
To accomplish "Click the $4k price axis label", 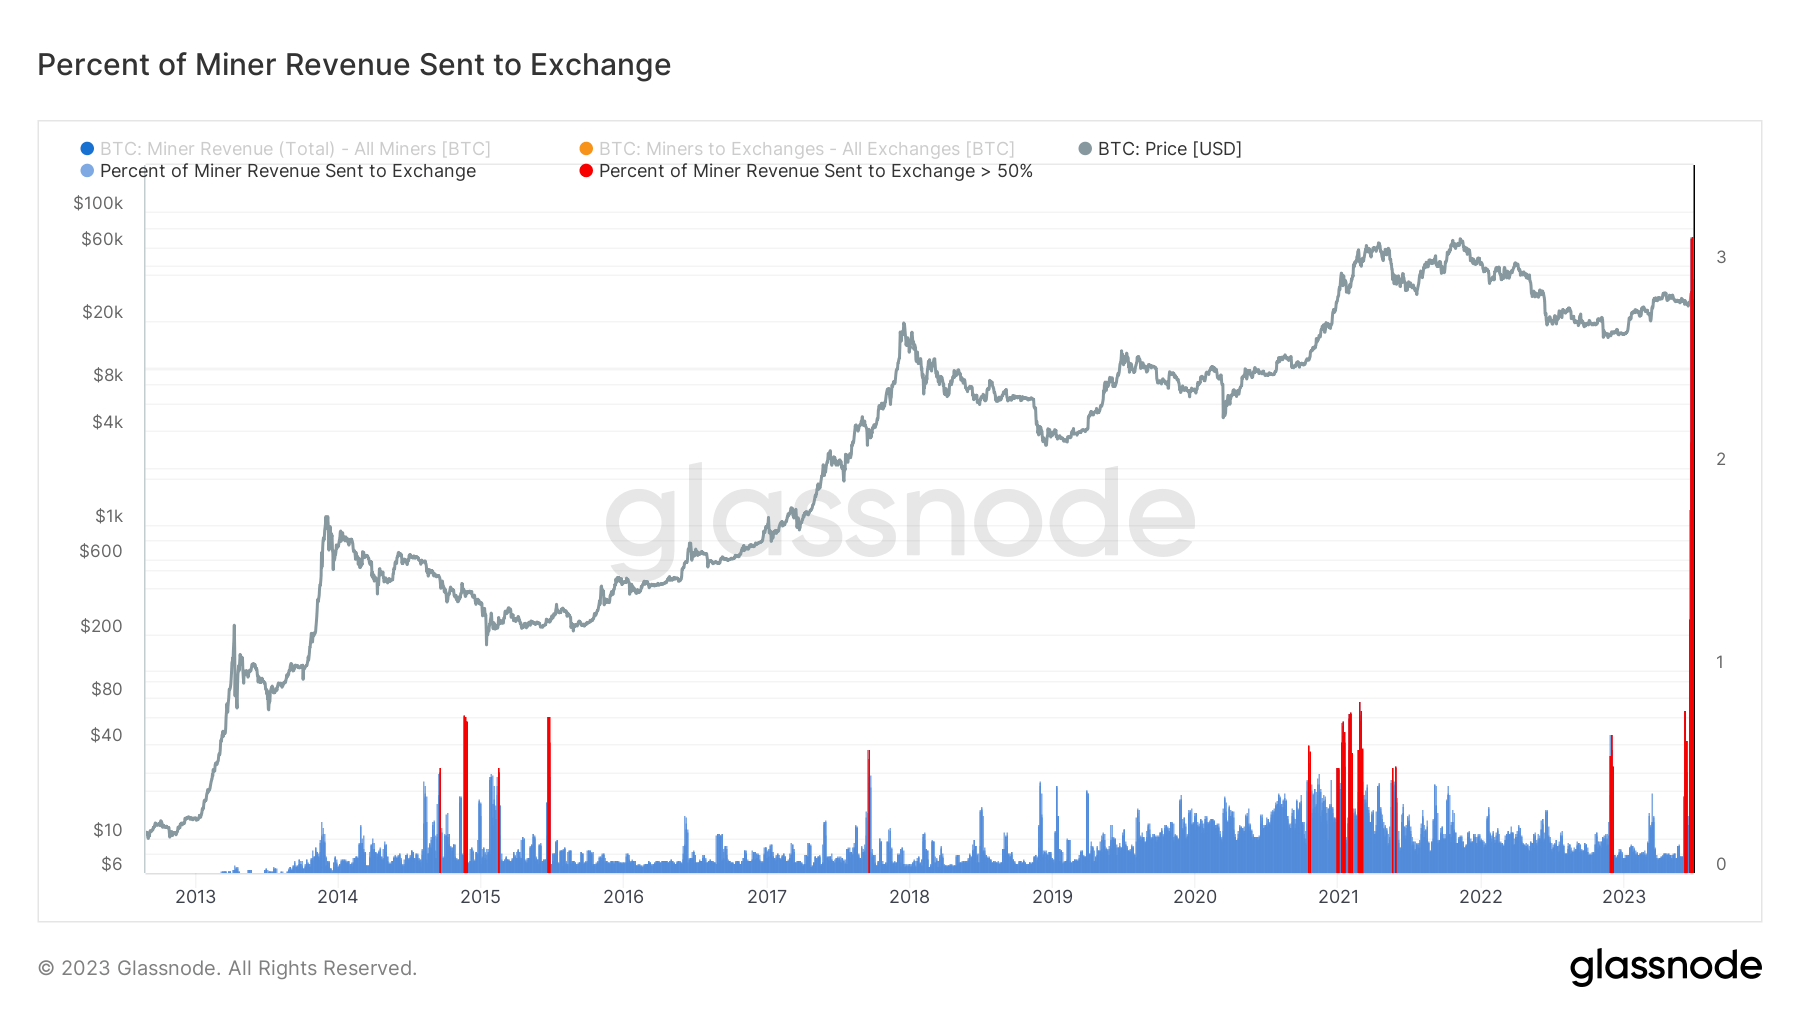I will [x=107, y=422].
